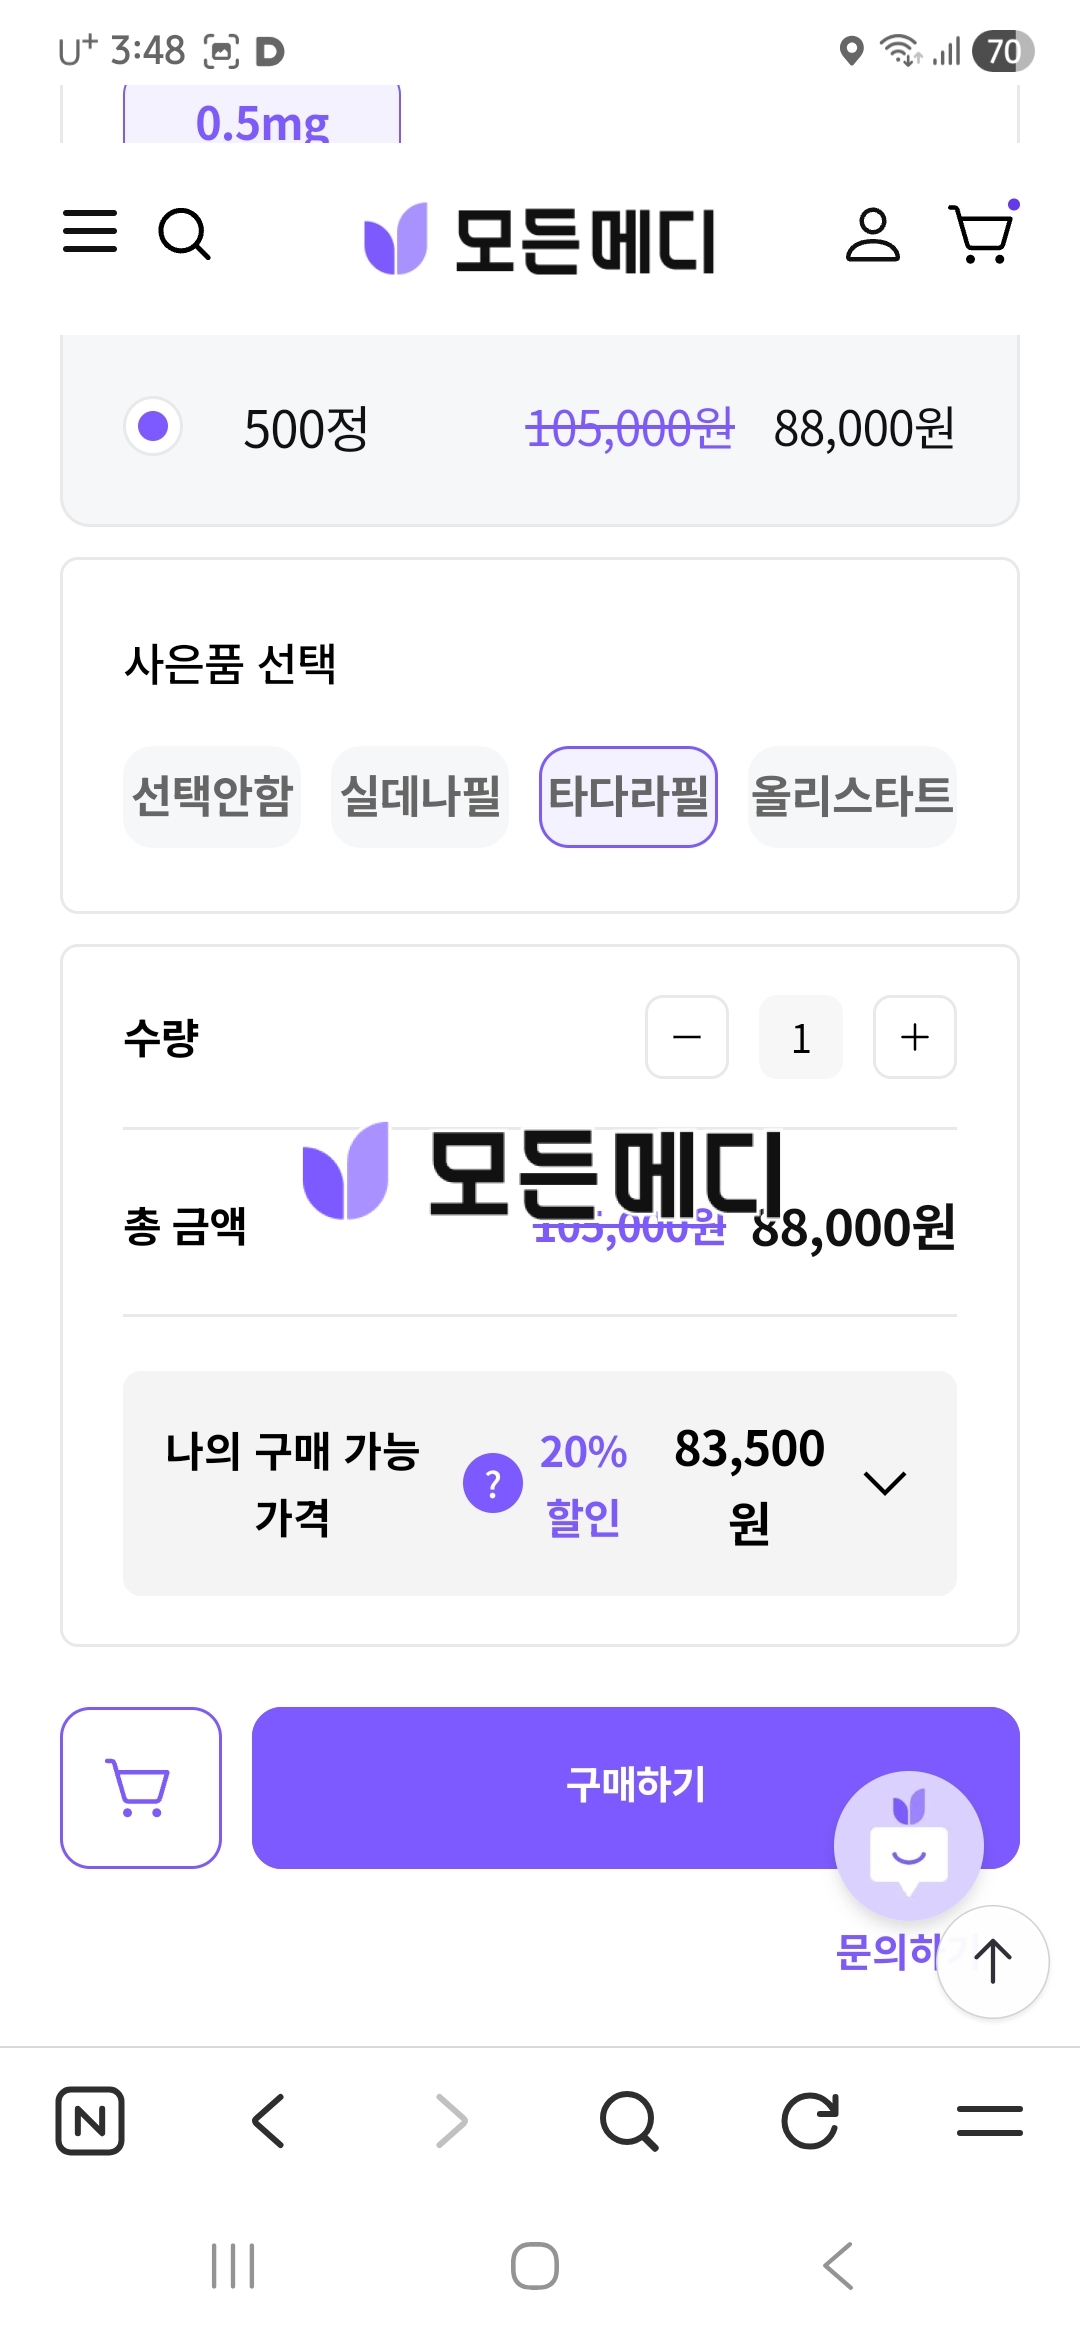The image size is (1080, 2340).
Task: Open the user account profile icon
Action: point(872,236)
